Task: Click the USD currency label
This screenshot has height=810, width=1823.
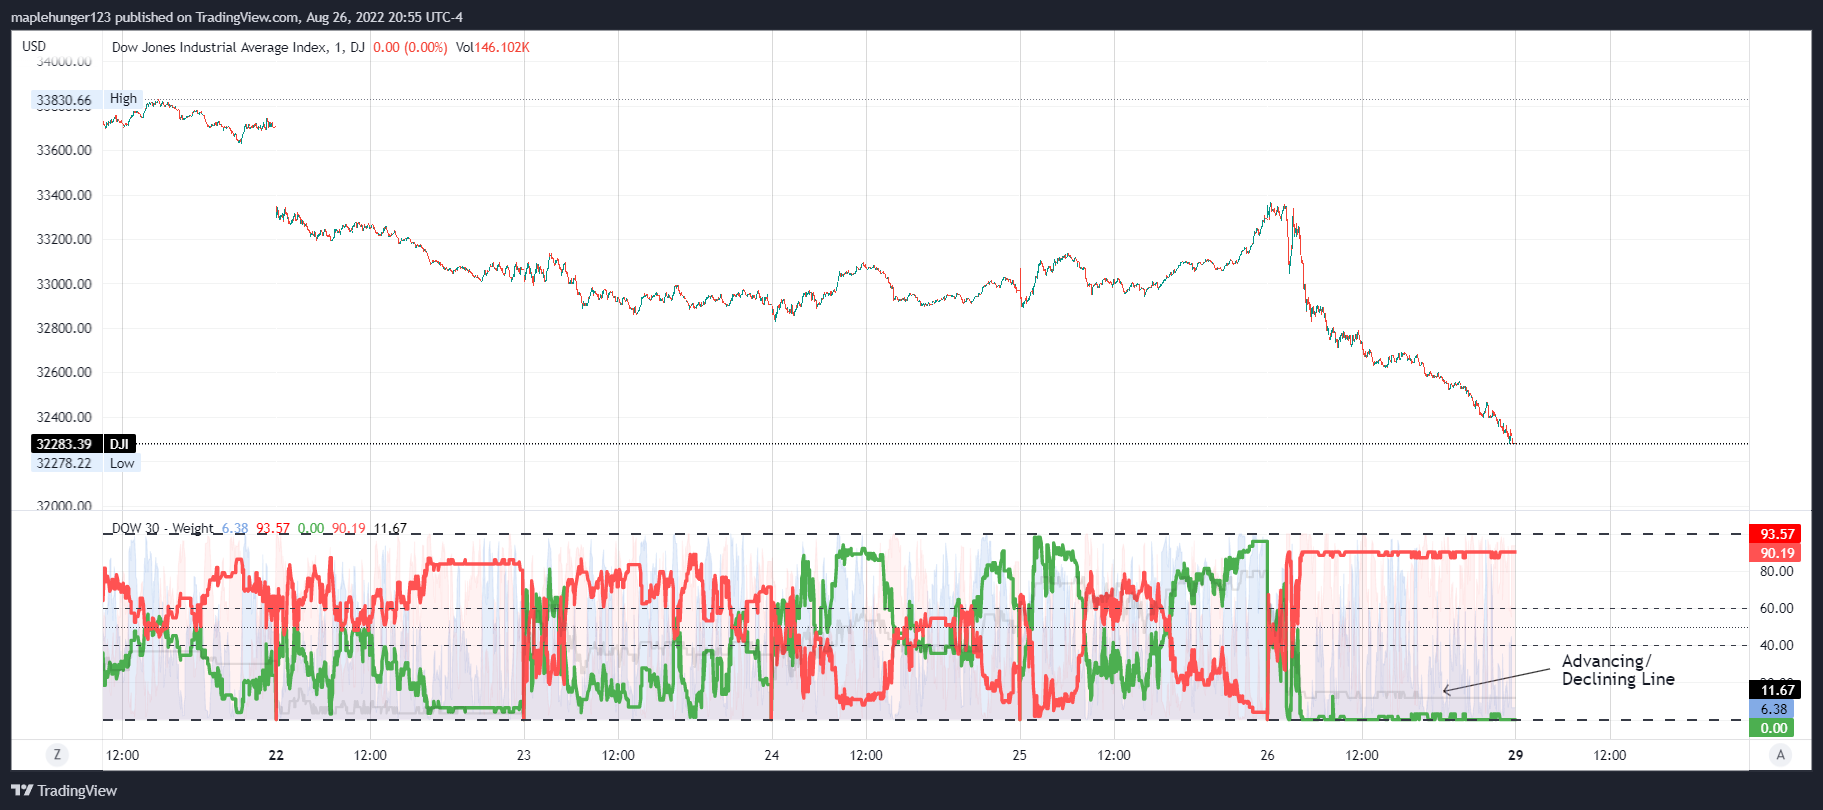Action: pyautogui.click(x=34, y=46)
